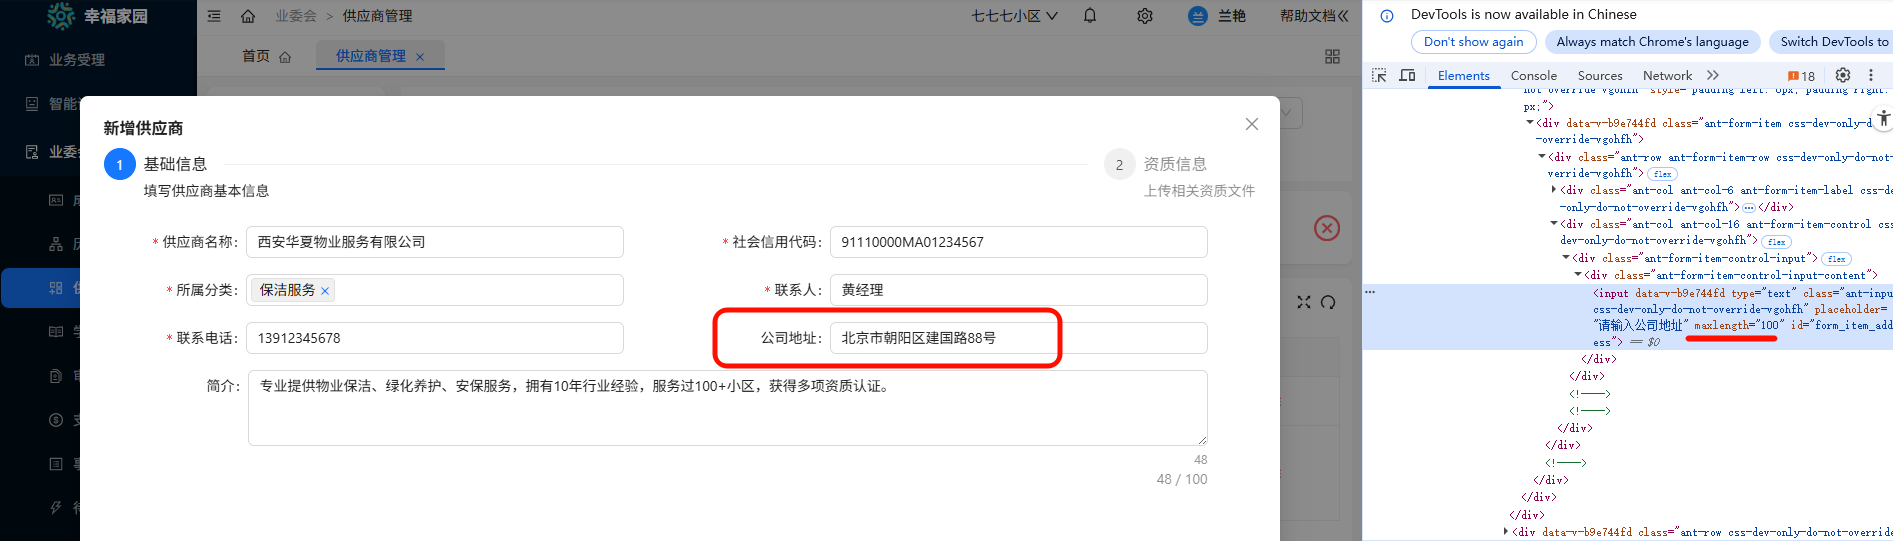Click the tab grid icon at right of tab bar

[x=1332, y=57]
